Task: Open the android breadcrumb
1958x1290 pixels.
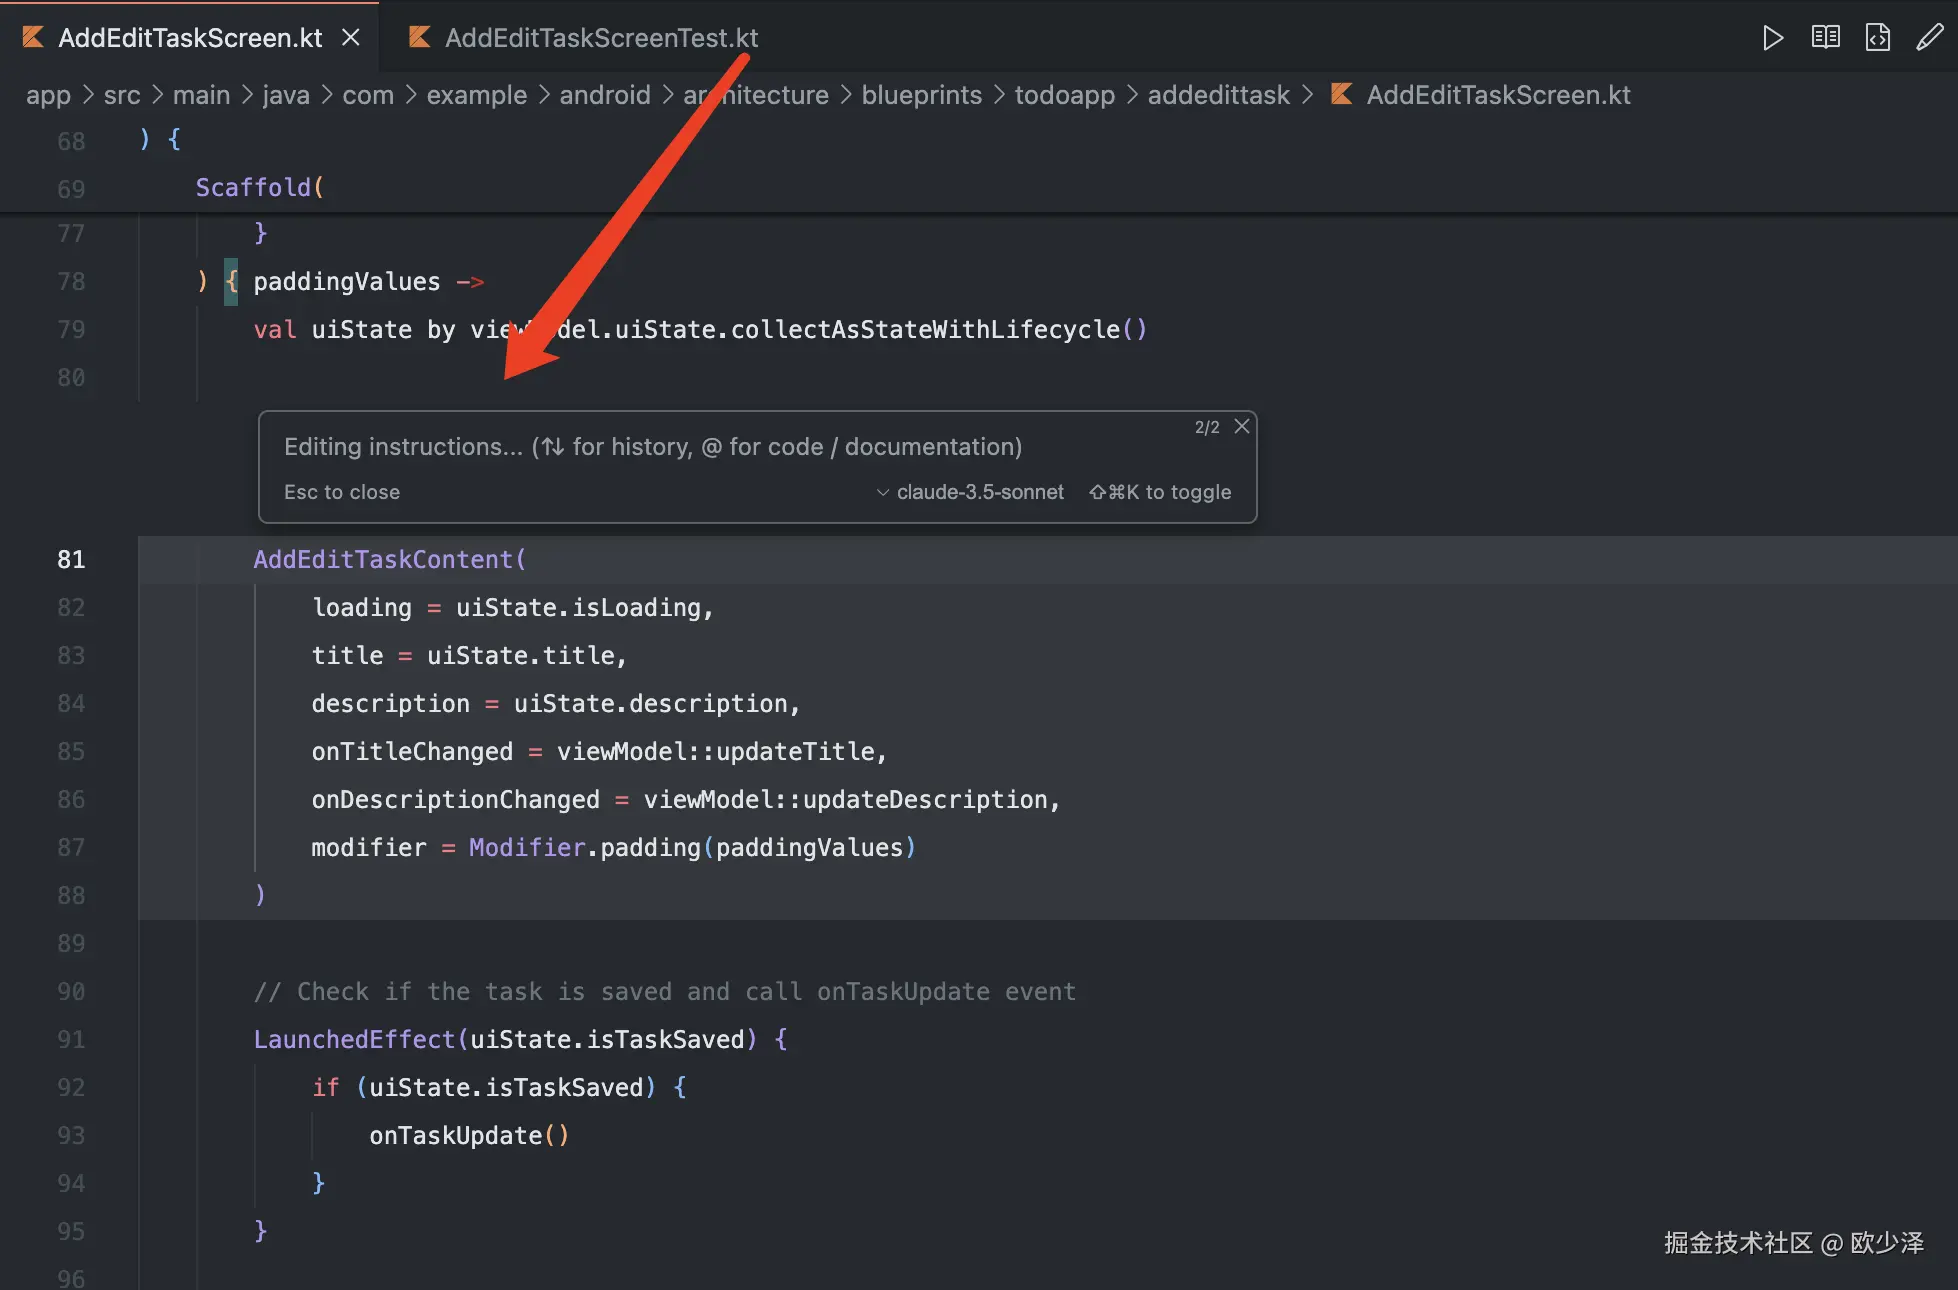Action: [605, 95]
